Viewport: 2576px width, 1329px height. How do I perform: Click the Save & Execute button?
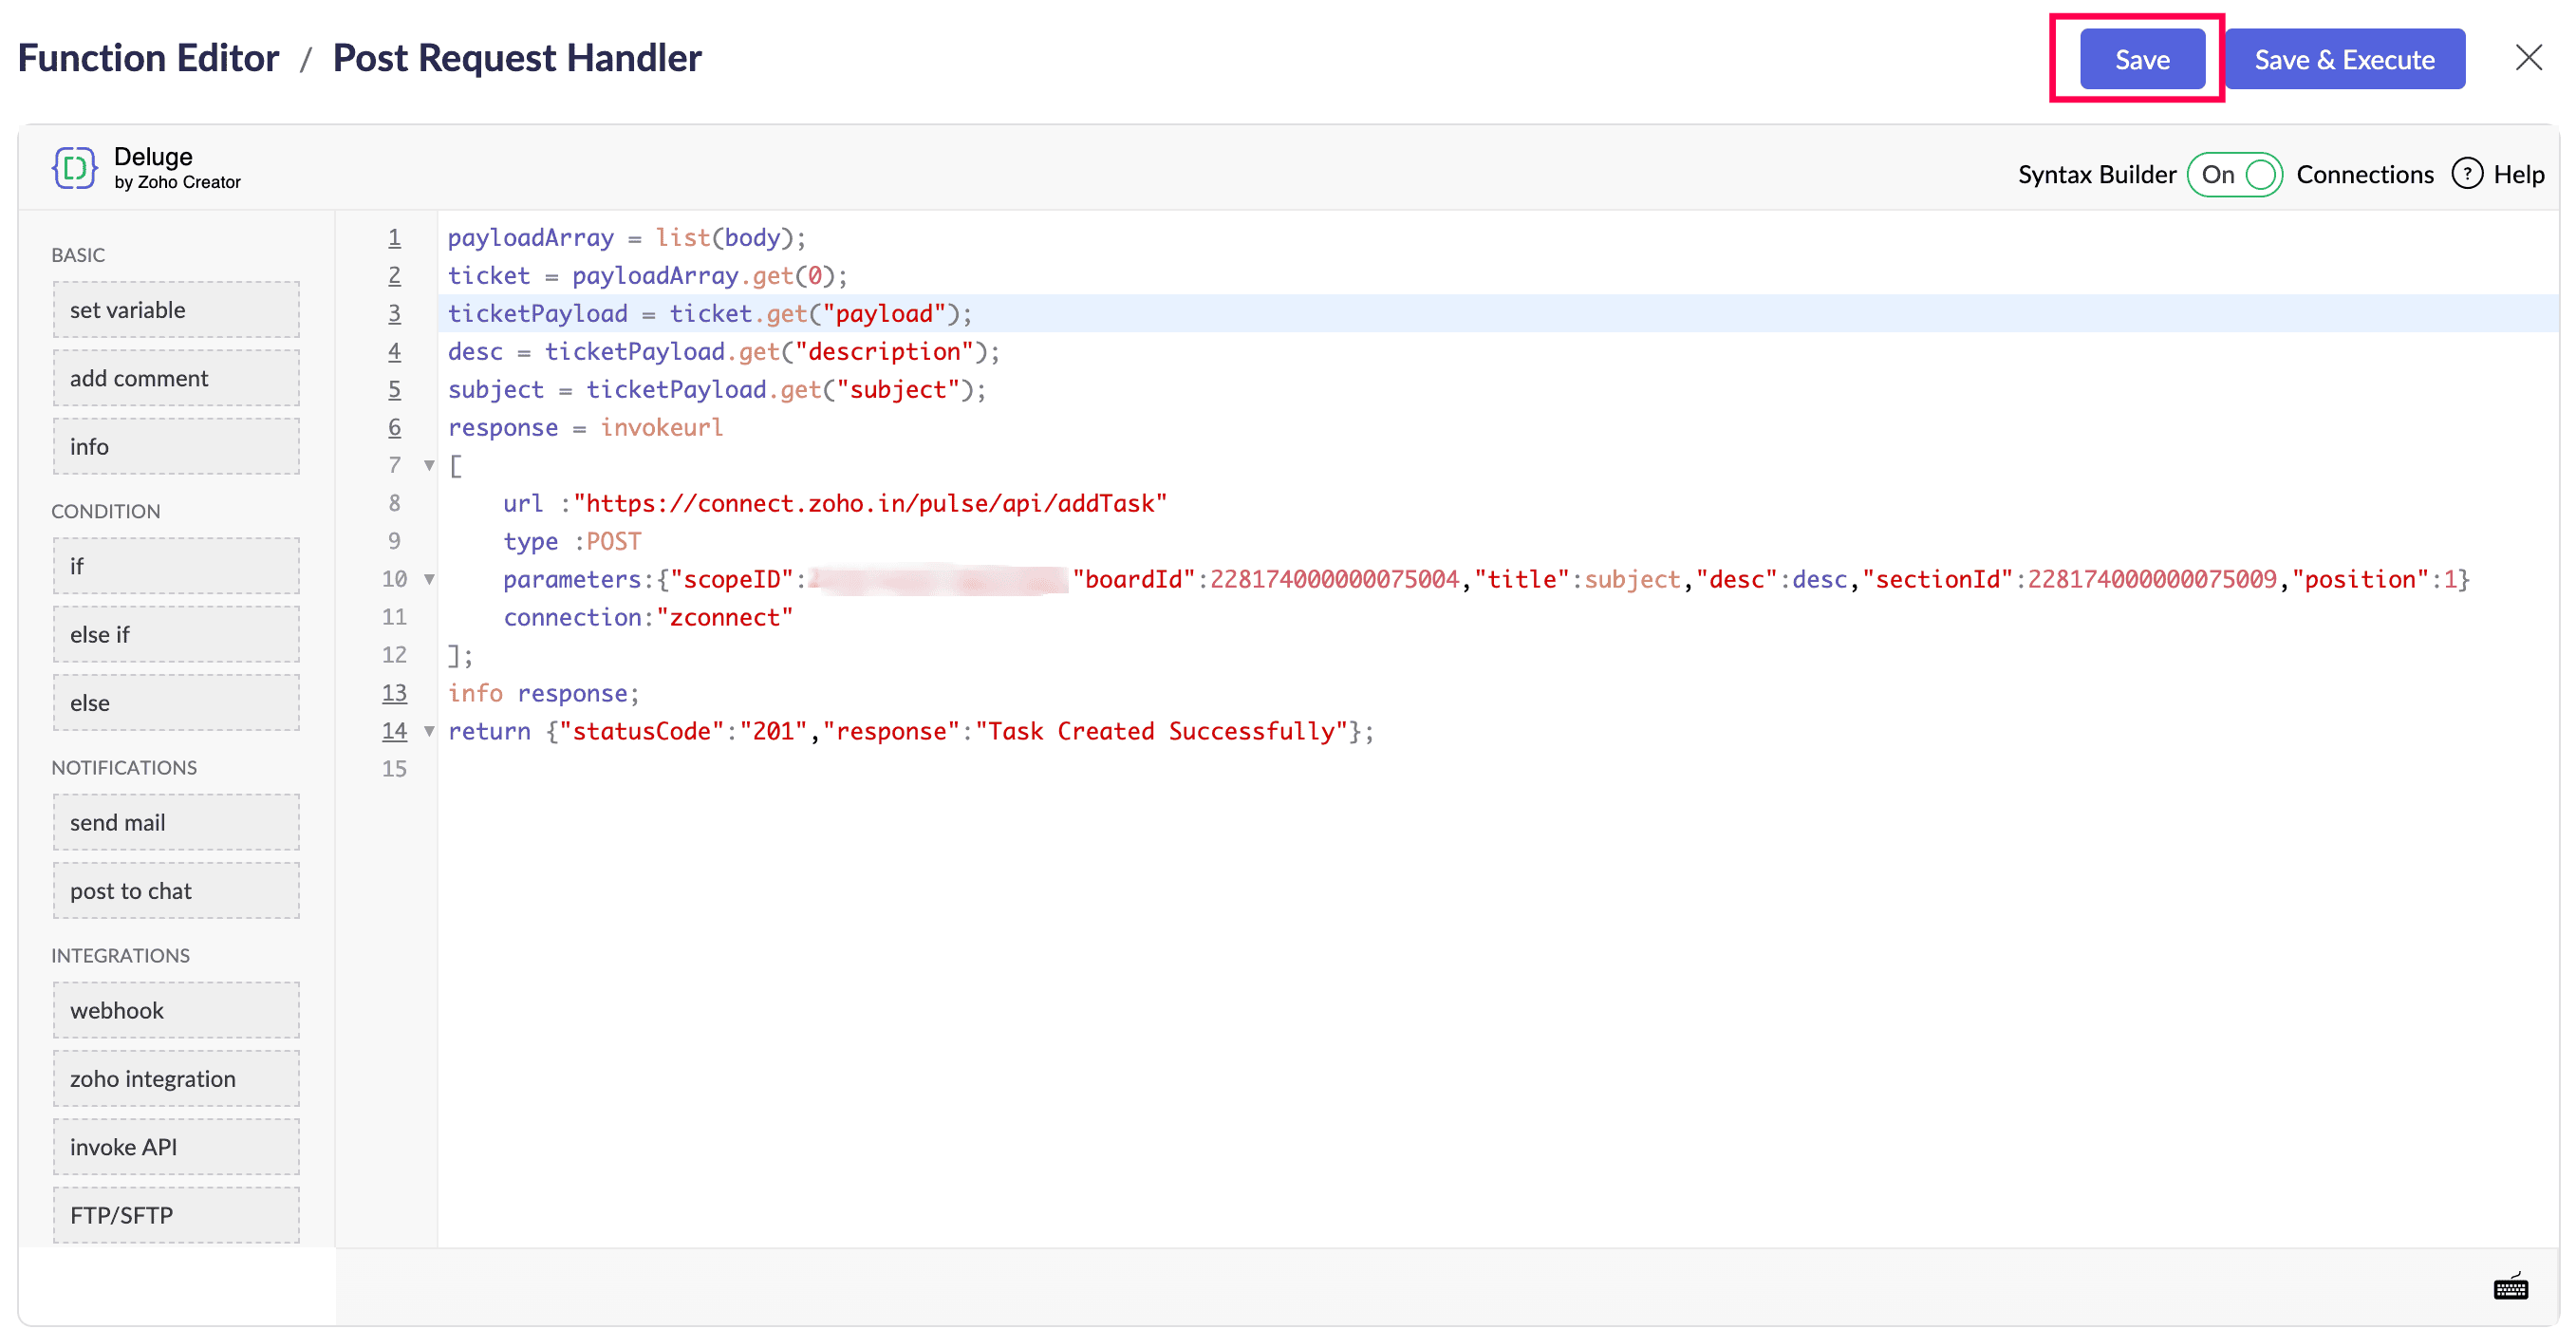2344,59
